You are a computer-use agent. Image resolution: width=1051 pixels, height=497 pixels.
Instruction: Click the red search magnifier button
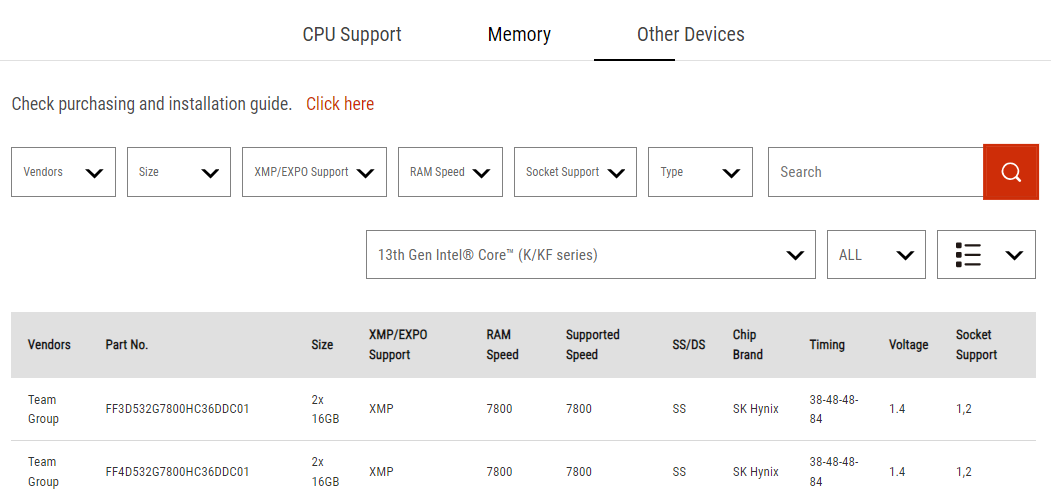1011,172
